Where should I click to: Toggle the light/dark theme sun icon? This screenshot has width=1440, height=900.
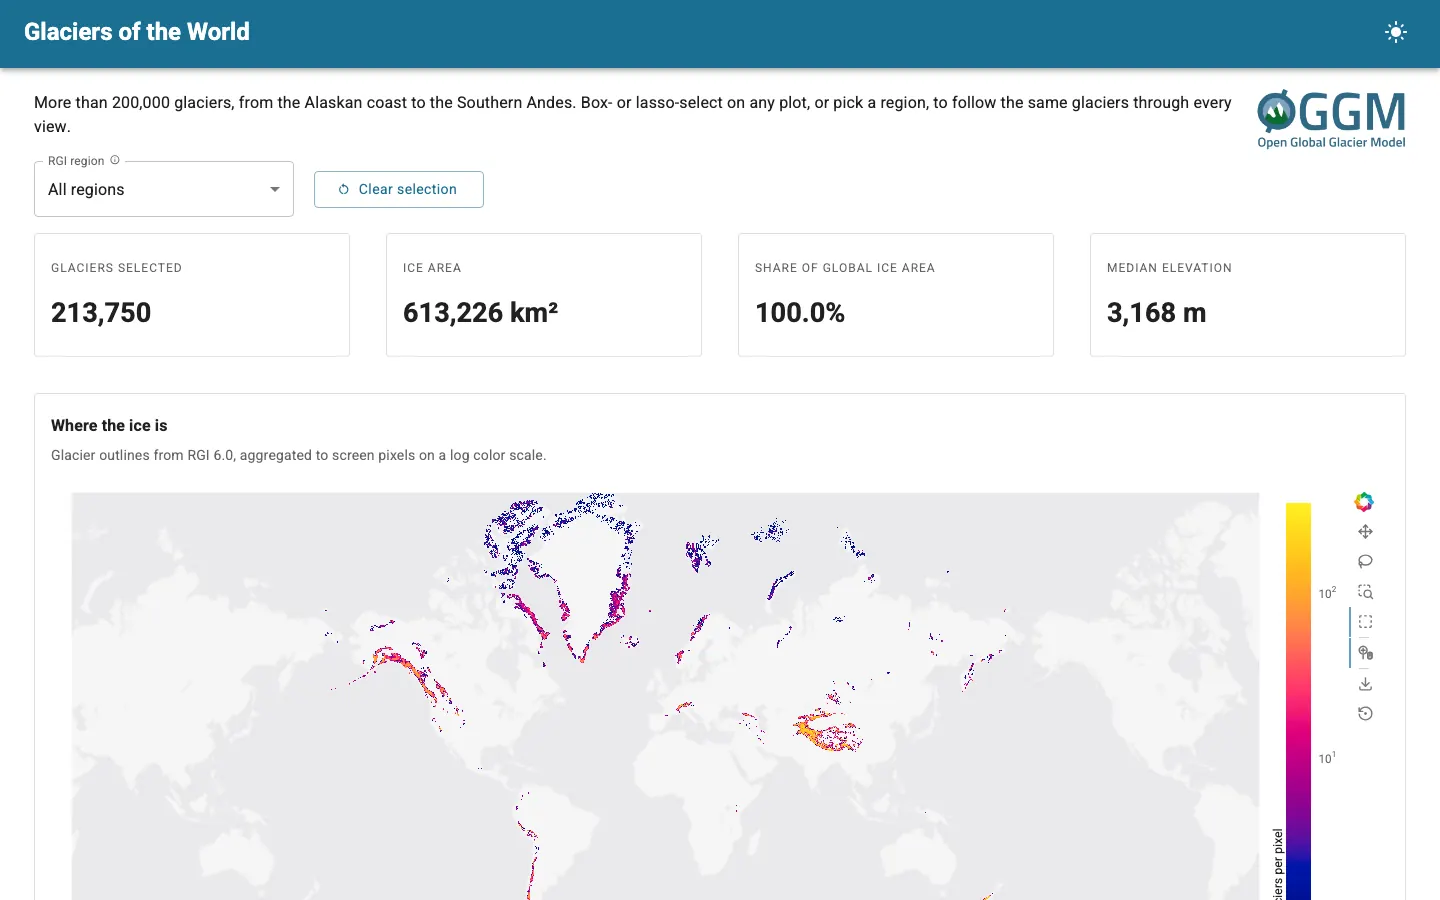tap(1396, 32)
